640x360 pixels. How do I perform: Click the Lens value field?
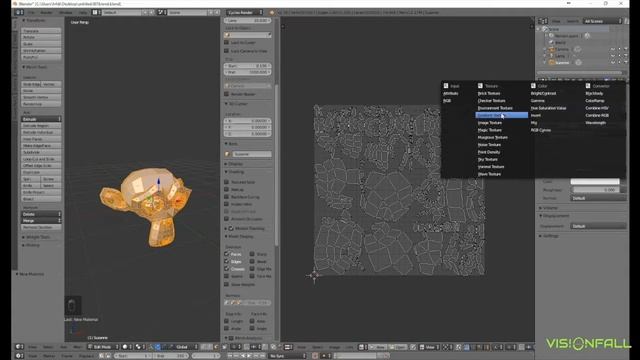pos(247,20)
